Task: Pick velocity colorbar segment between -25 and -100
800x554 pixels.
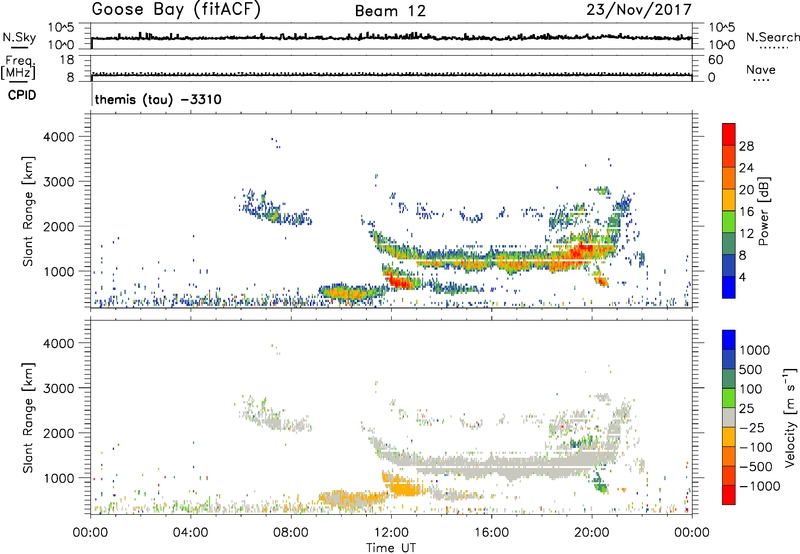Action: [729, 437]
